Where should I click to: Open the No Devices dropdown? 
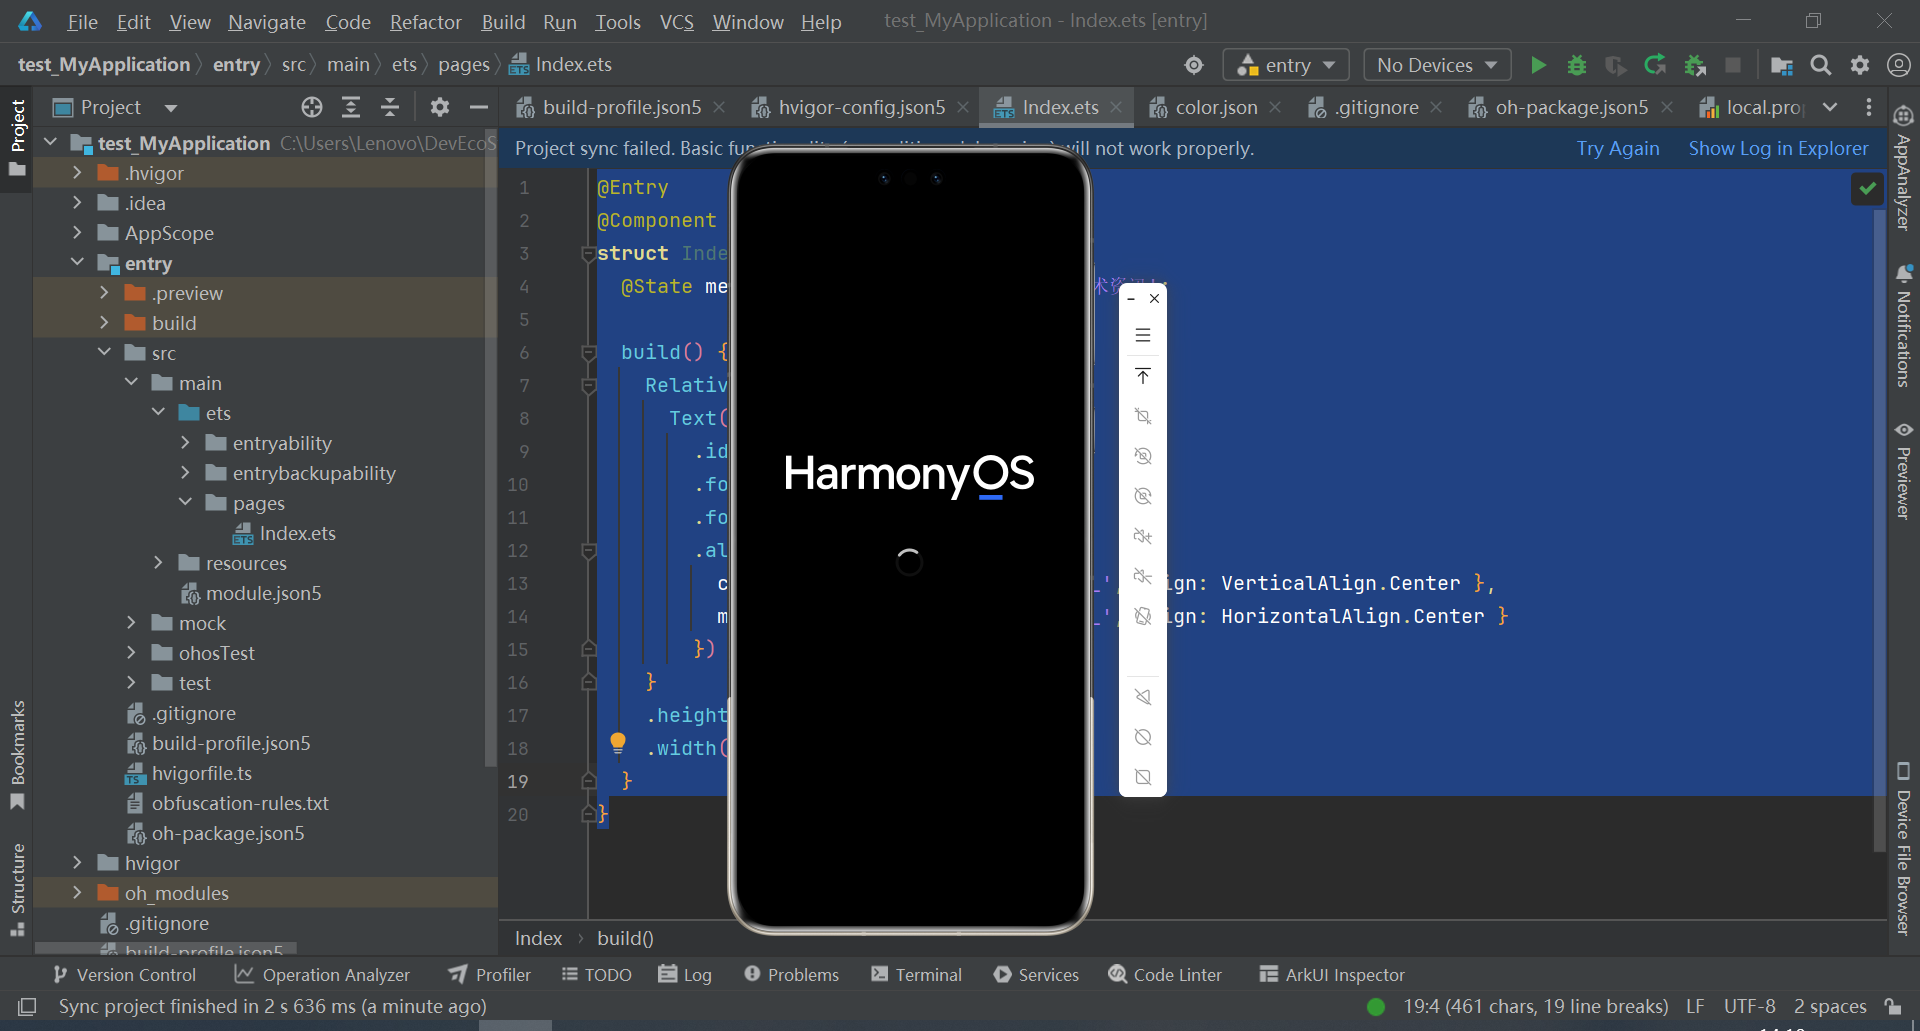click(x=1437, y=65)
